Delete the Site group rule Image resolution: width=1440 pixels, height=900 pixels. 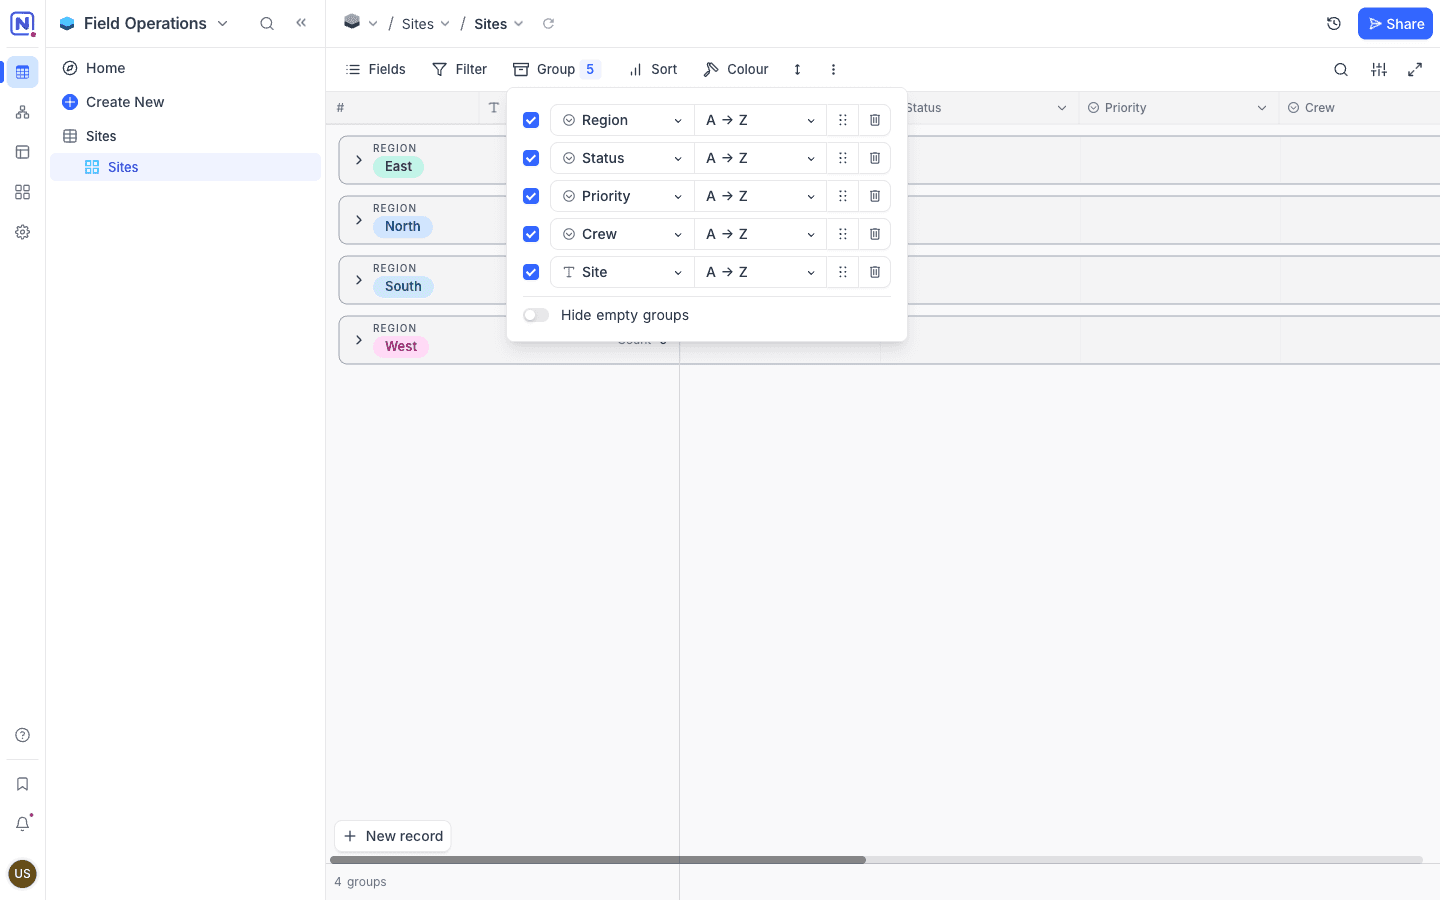tap(874, 272)
